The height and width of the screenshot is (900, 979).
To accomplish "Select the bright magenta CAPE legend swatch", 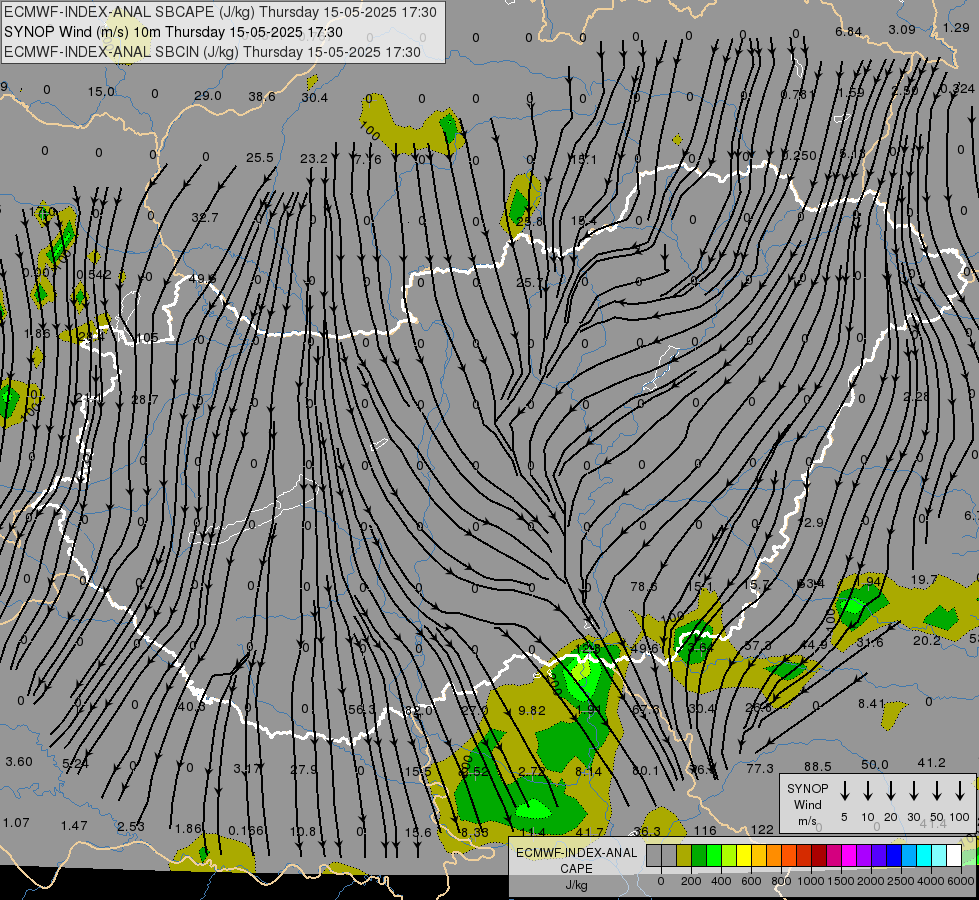I will (x=849, y=855).
